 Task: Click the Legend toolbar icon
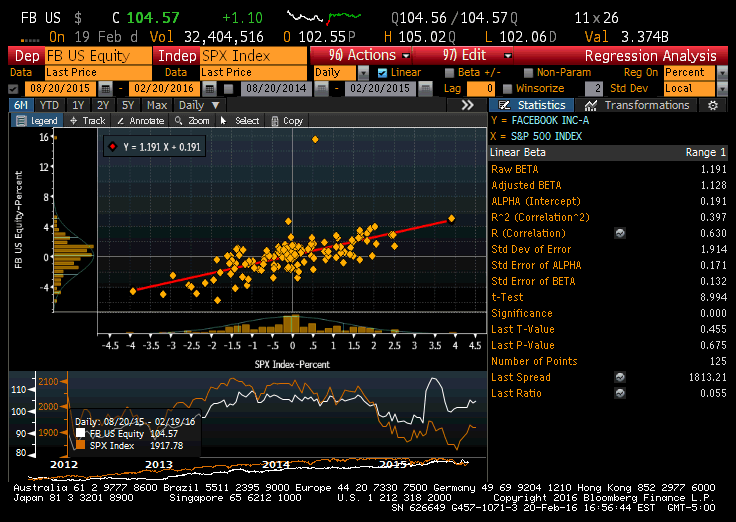click(x=22, y=121)
